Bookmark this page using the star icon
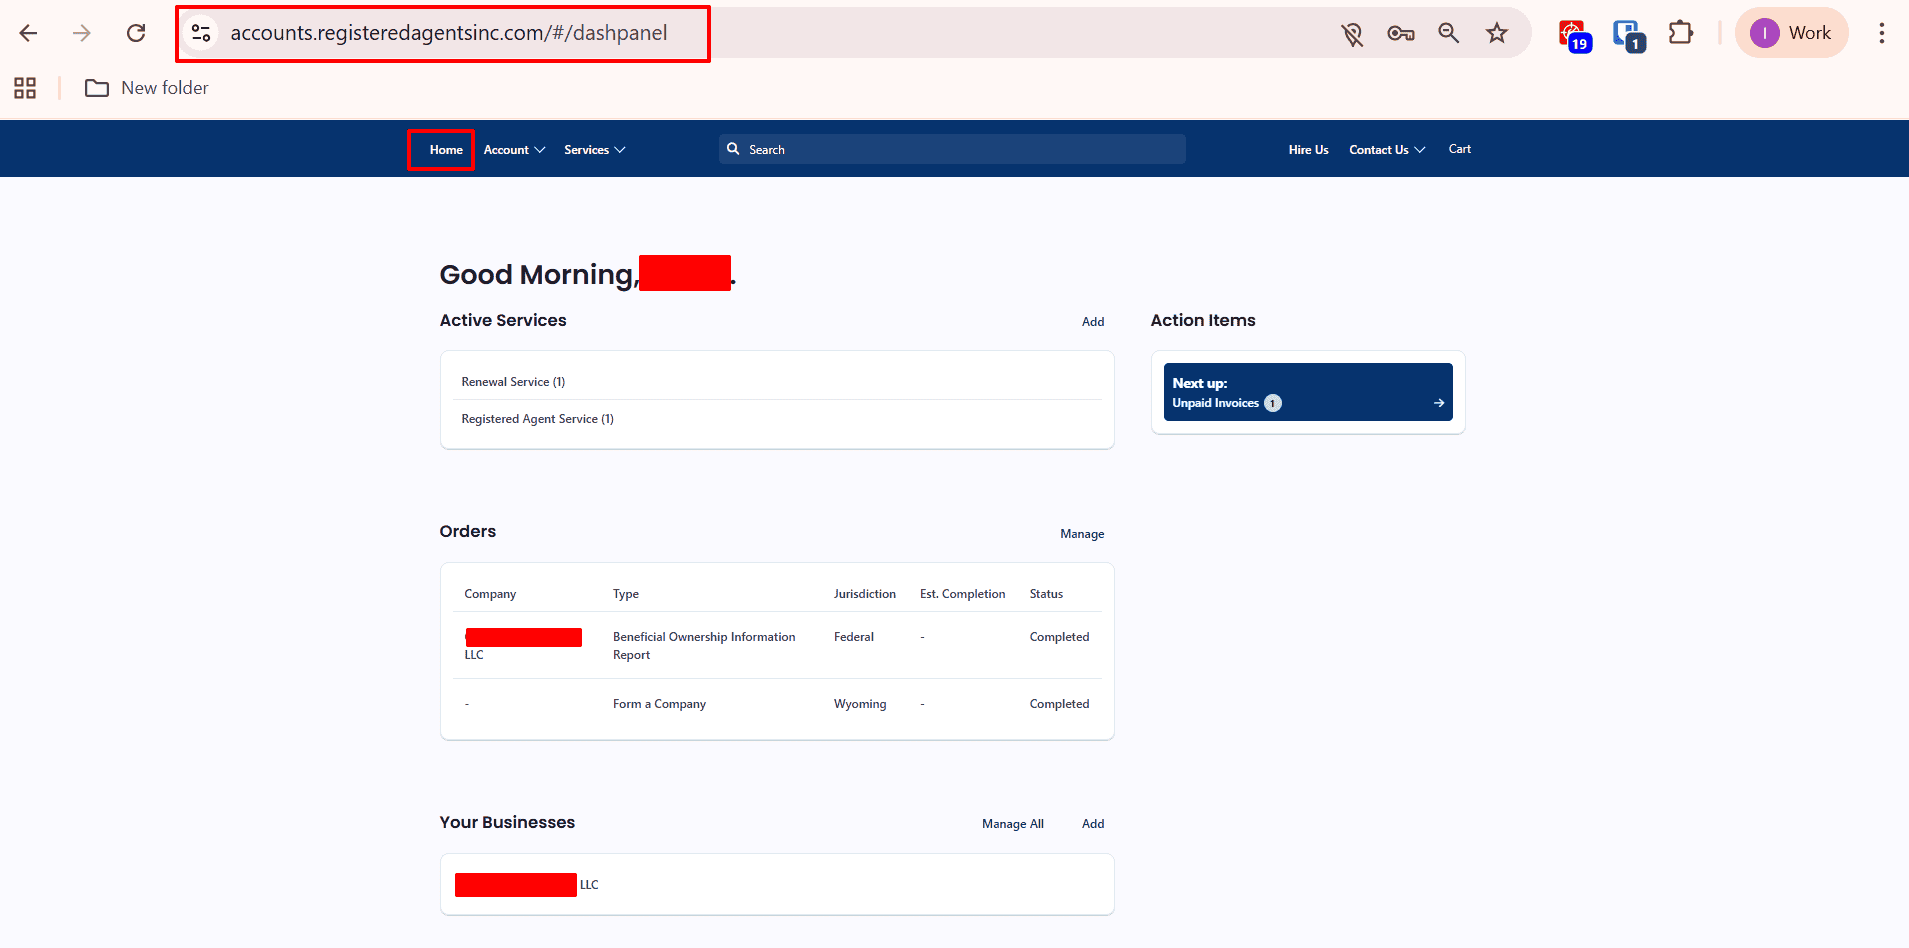The width and height of the screenshot is (1909, 948). [x=1497, y=32]
